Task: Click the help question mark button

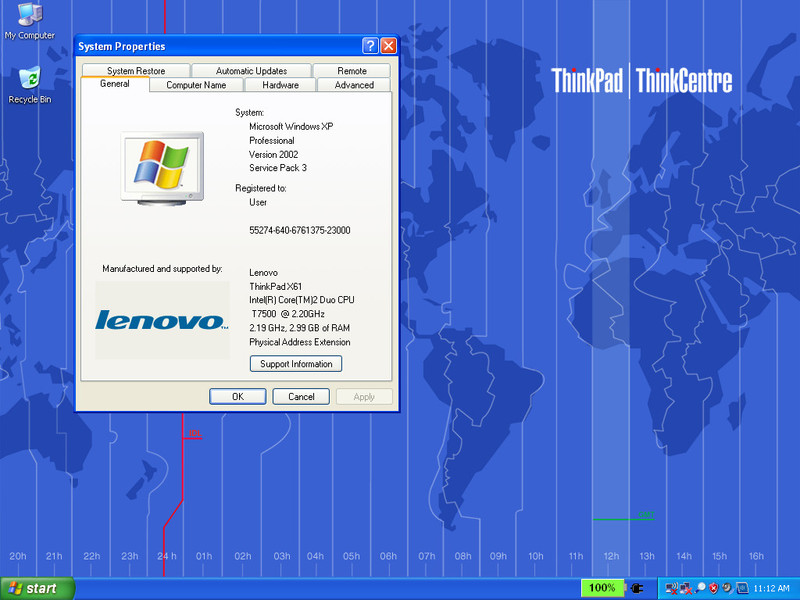Action: click(x=370, y=46)
